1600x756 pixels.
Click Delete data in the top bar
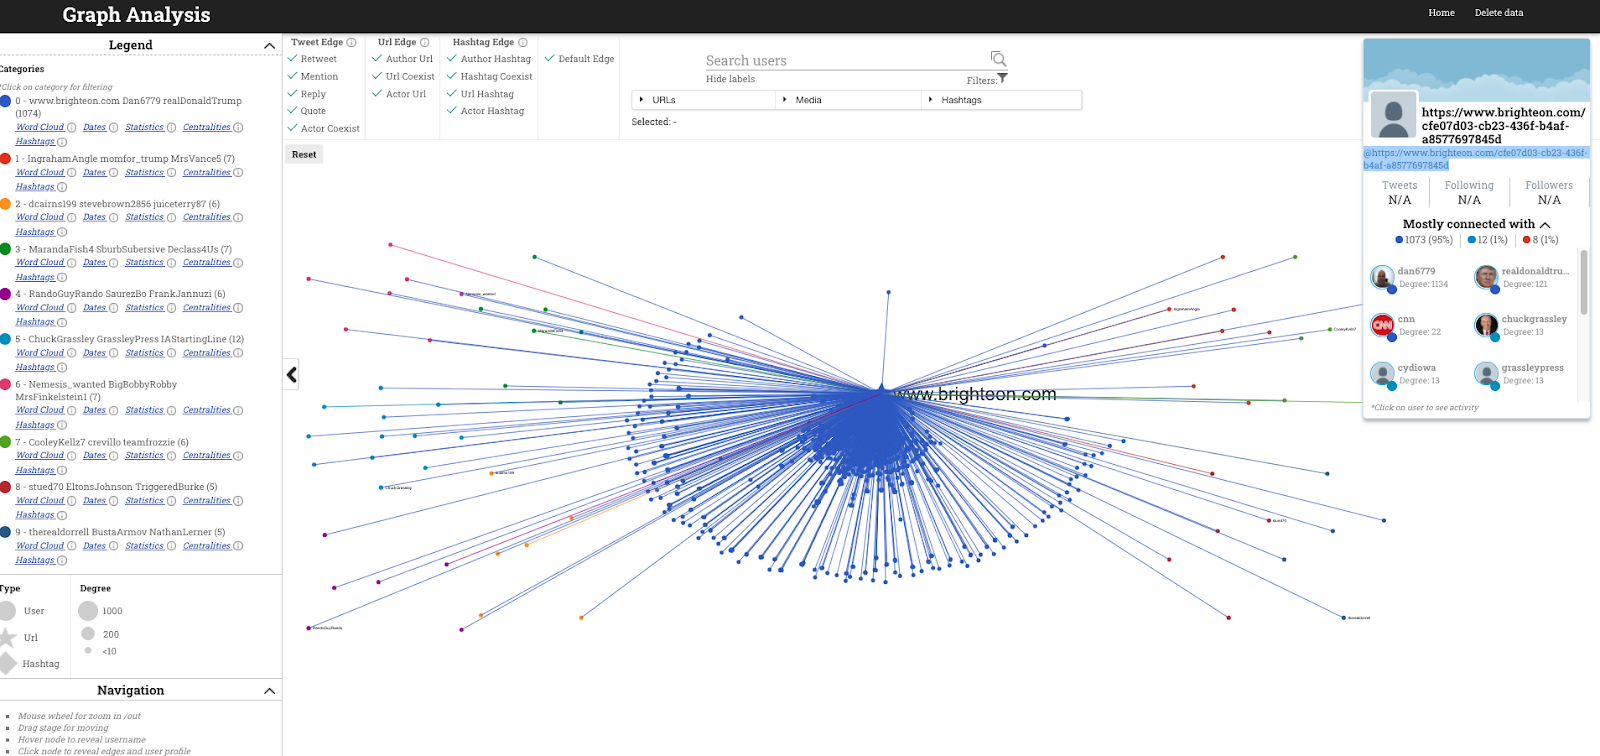(x=1499, y=13)
